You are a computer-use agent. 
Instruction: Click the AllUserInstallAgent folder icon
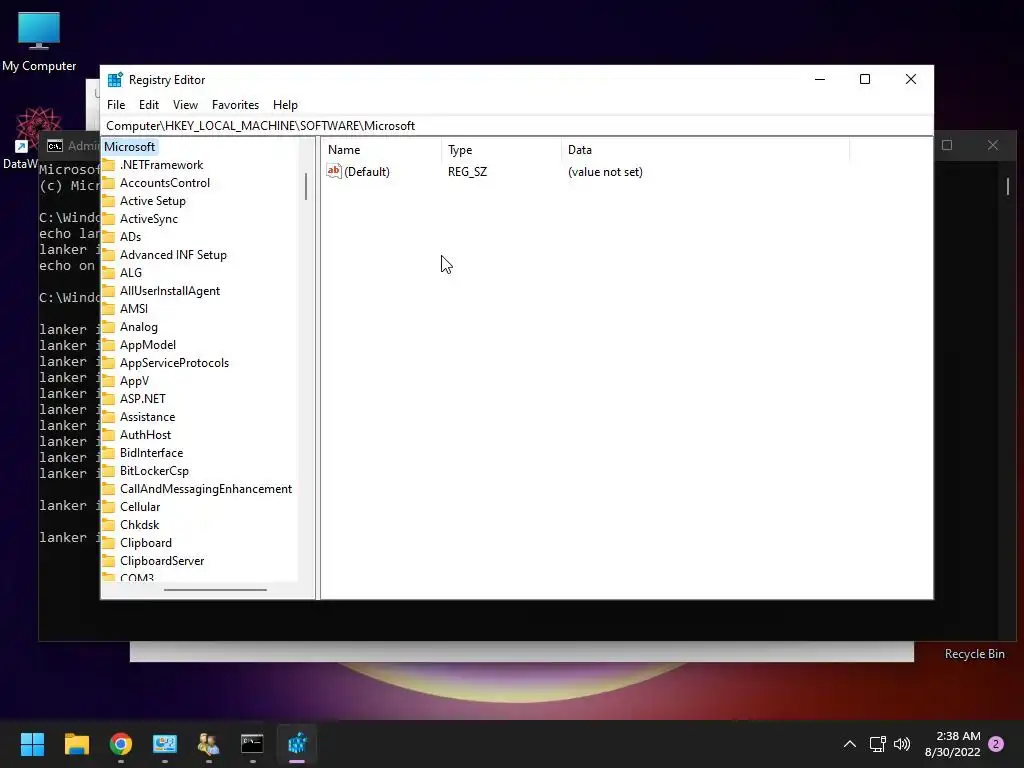click(x=108, y=291)
